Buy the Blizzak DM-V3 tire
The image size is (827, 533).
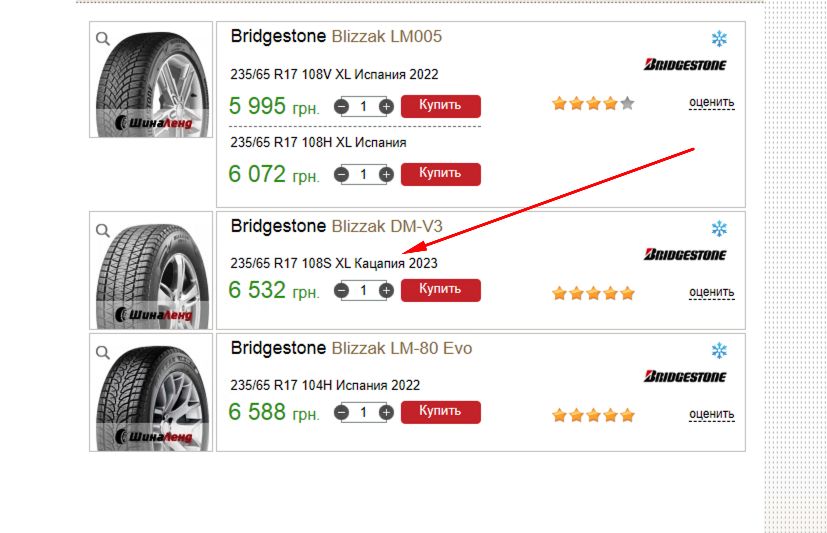point(440,290)
